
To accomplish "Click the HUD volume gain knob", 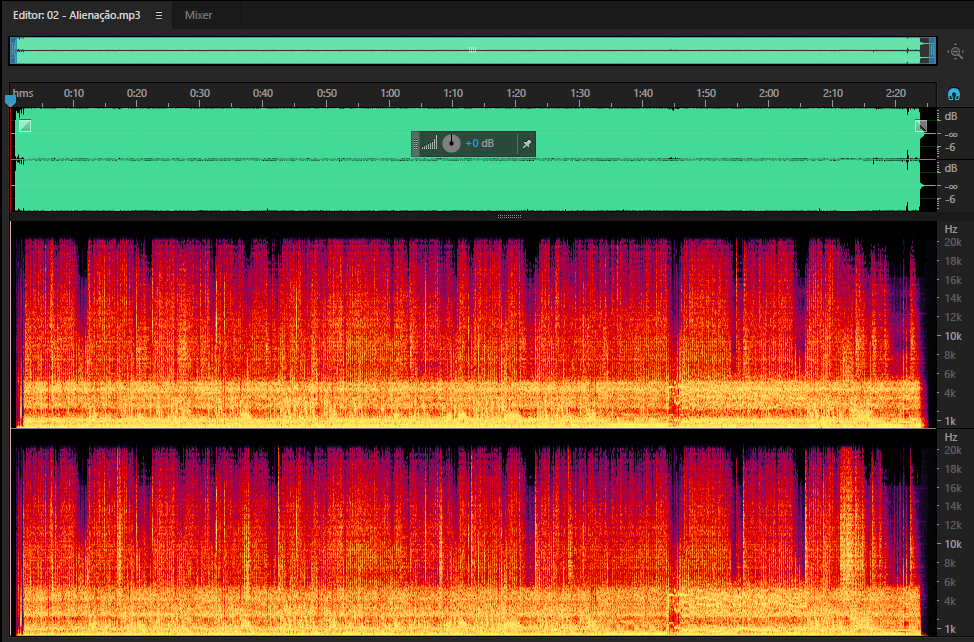I will click(451, 143).
